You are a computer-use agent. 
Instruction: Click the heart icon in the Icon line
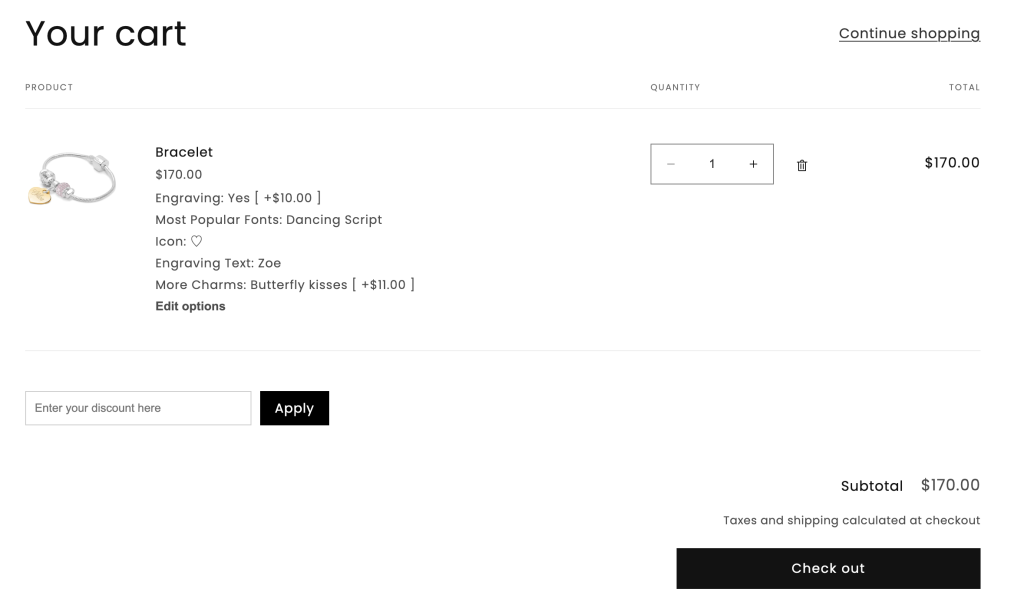pyautogui.click(x=196, y=241)
